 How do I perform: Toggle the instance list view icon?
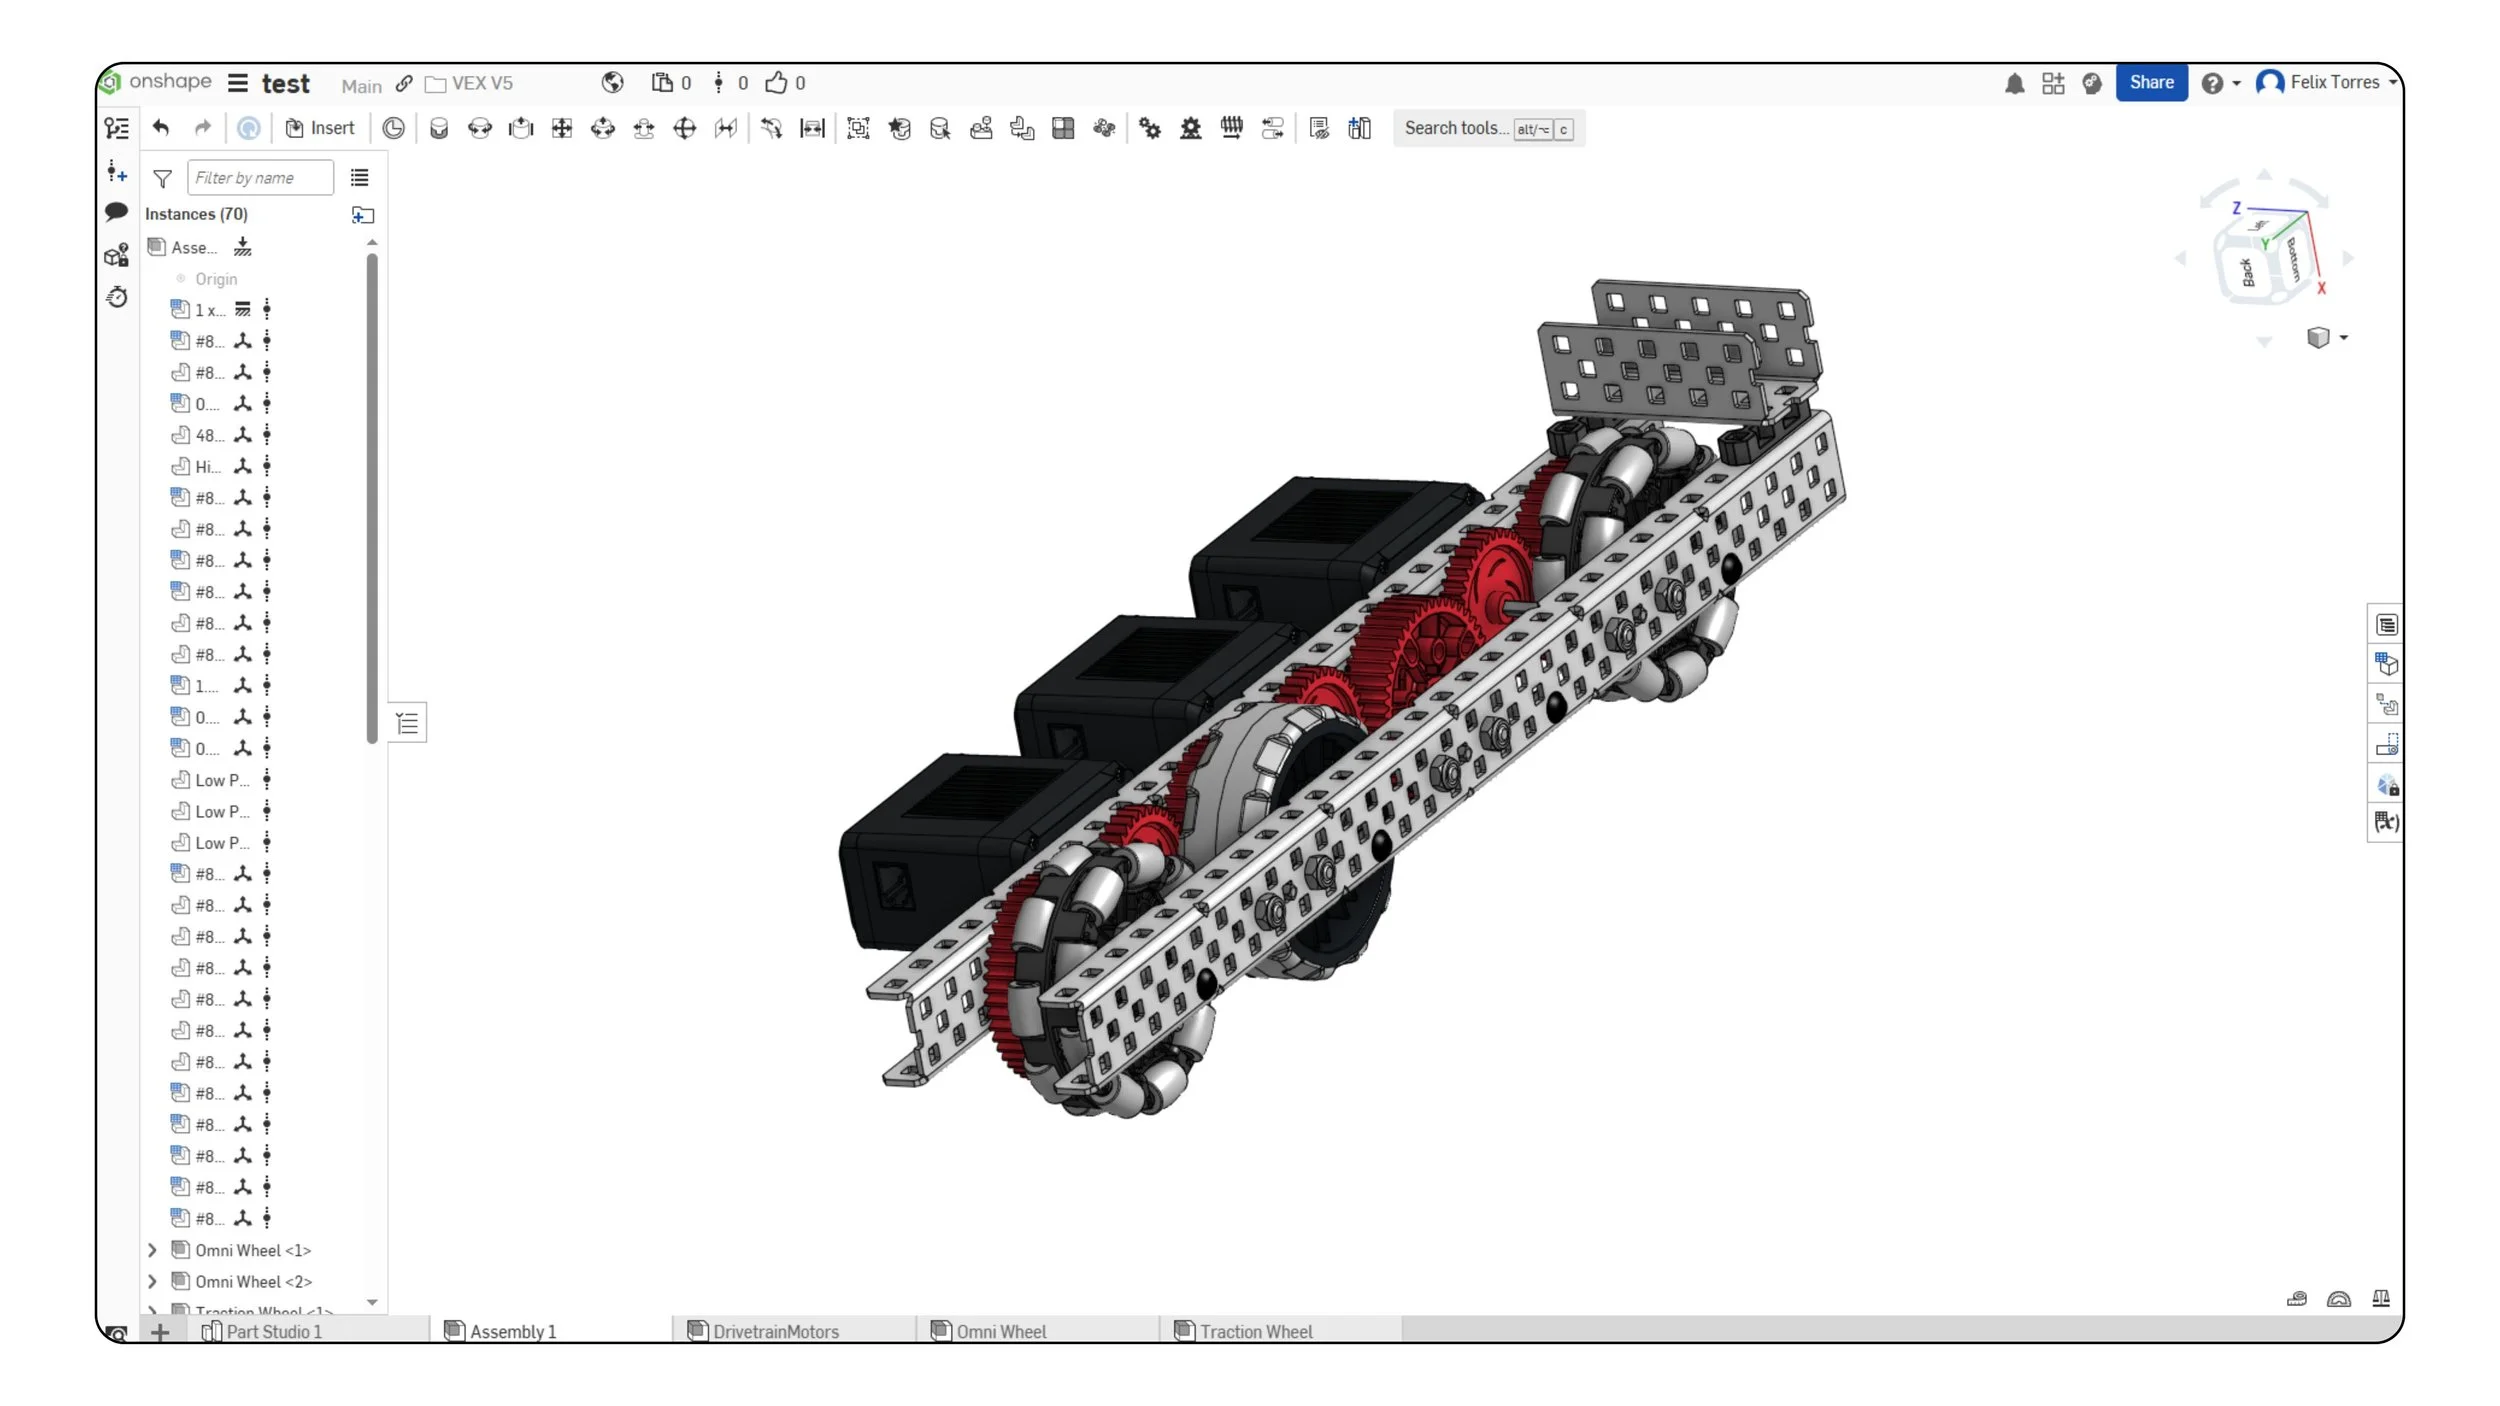tap(360, 178)
